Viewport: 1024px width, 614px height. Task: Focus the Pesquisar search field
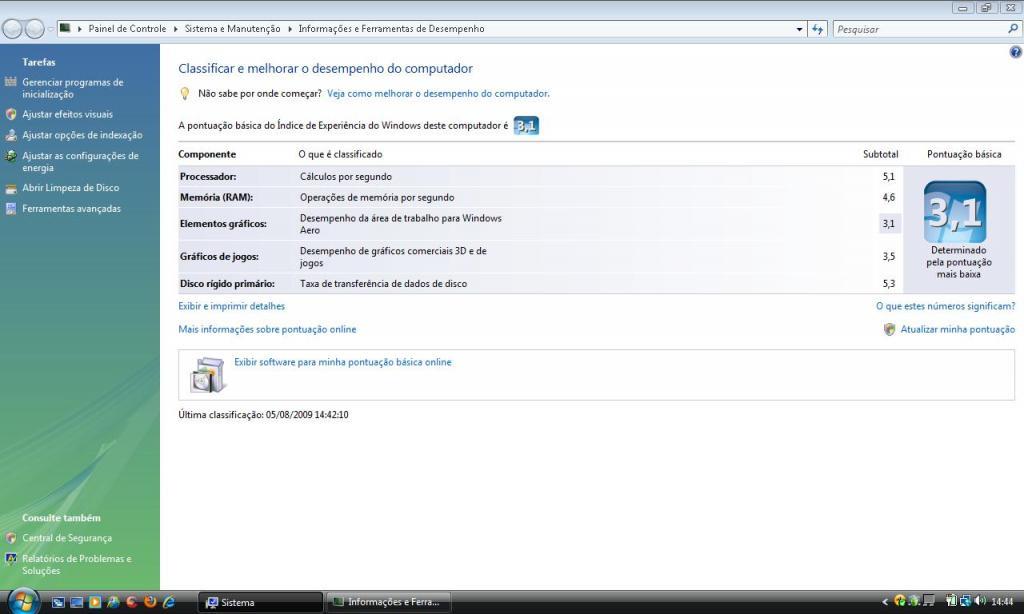point(920,29)
